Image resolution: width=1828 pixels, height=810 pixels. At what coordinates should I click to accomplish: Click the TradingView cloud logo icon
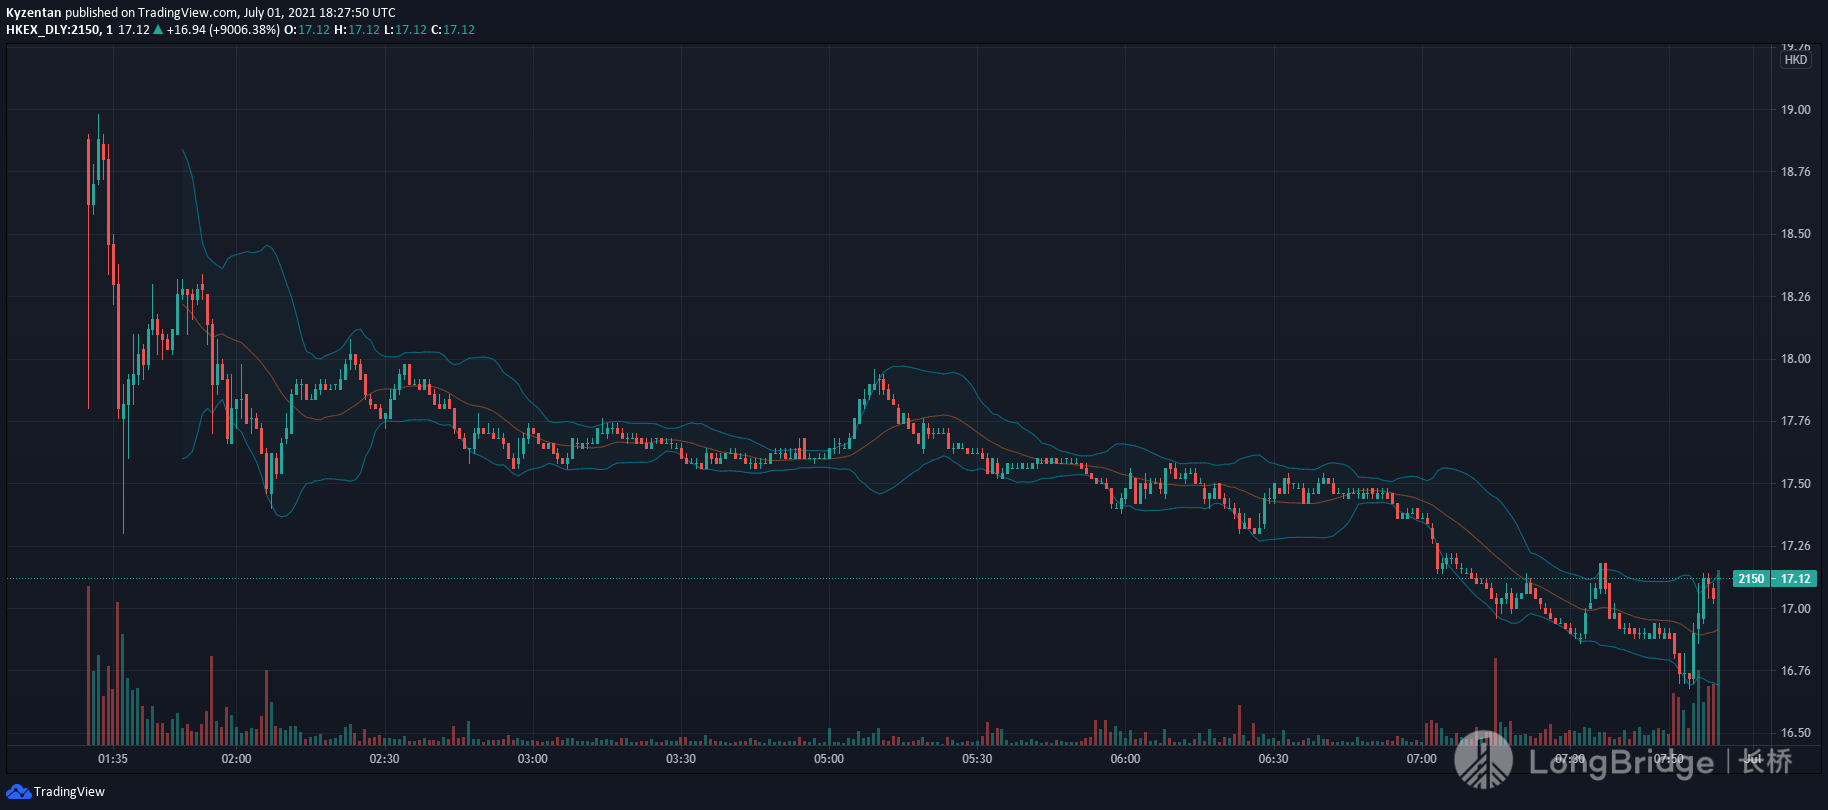(18, 792)
